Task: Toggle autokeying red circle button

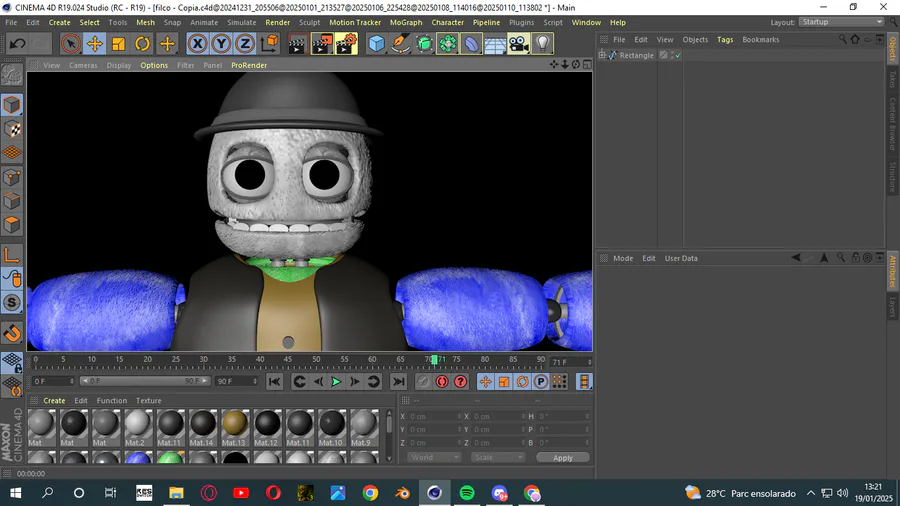Action: tap(442, 382)
